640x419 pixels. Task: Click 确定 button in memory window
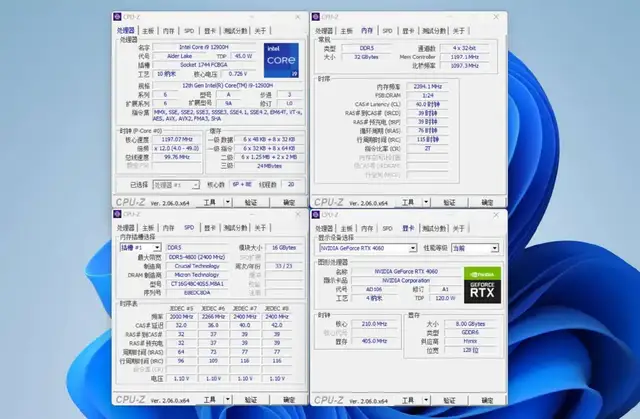(x=487, y=202)
